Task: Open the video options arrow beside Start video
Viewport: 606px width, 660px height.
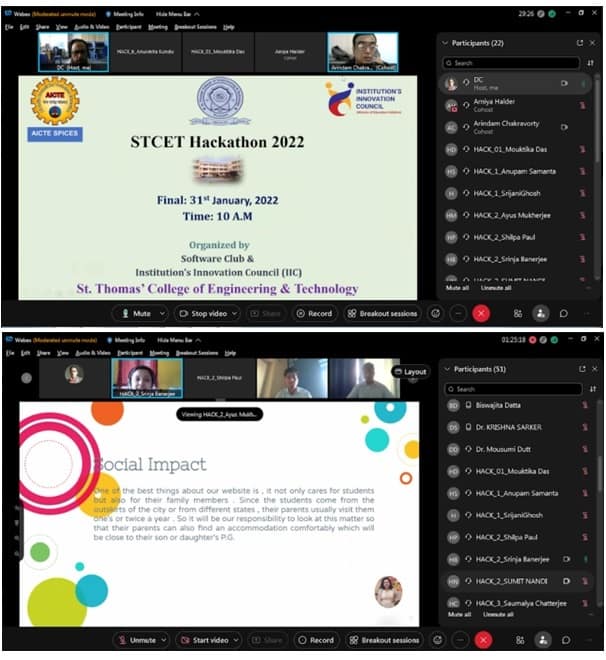Action: pos(236,640)
